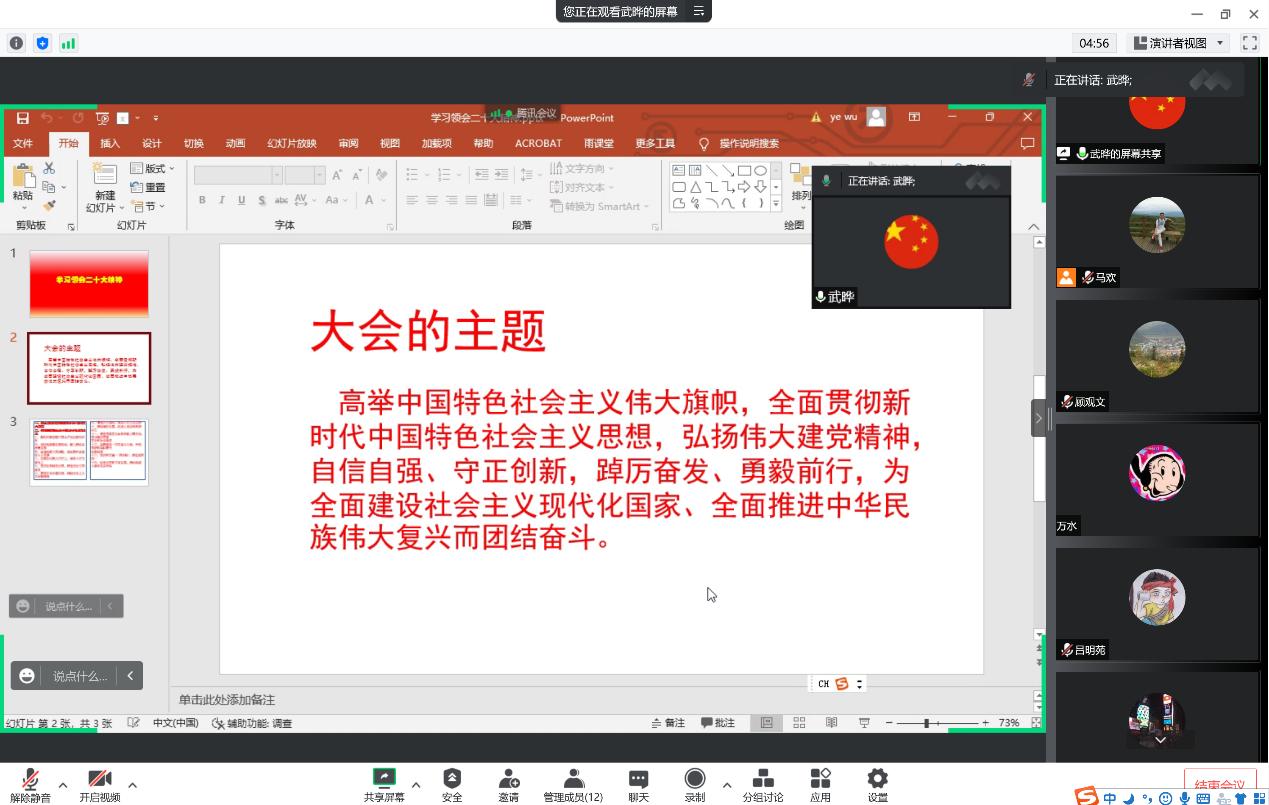Unmute microphone with 解除静音 button
Image resolution: width=1269 pixels, height=805 pixels.
click(x=31, y=784)
